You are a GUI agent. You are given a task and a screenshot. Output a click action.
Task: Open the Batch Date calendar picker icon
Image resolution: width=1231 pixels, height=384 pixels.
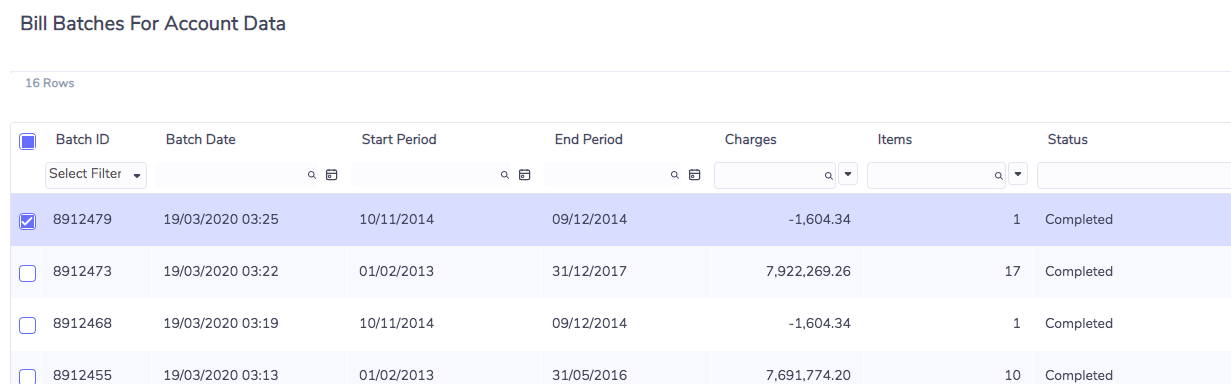[x=332, y=175]
